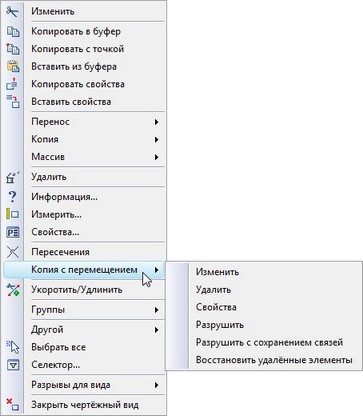The width and height of the screenshot is (363, 416).
Task: Click the PE Свойства icon
Action: click(13, 232)
